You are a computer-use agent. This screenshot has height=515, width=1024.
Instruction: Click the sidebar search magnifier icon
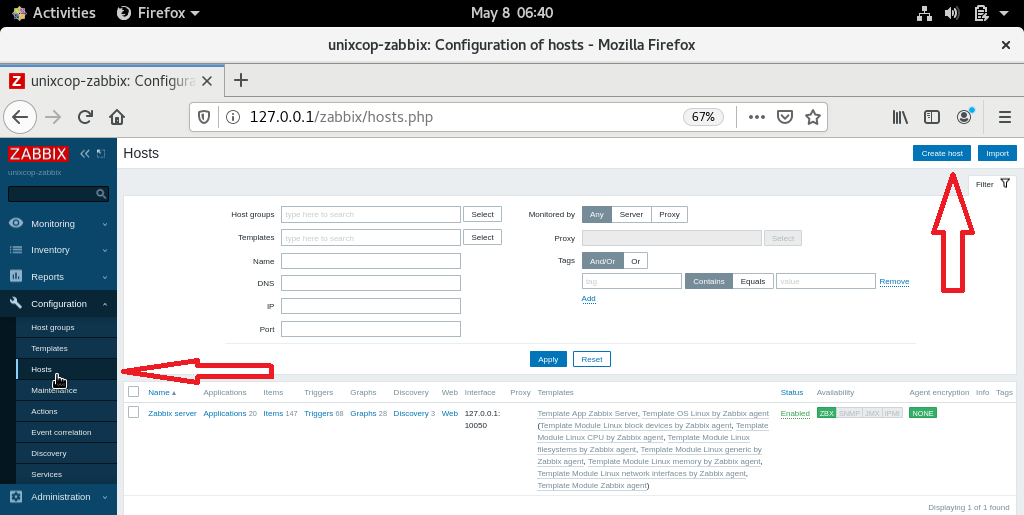tap(101, 194)
